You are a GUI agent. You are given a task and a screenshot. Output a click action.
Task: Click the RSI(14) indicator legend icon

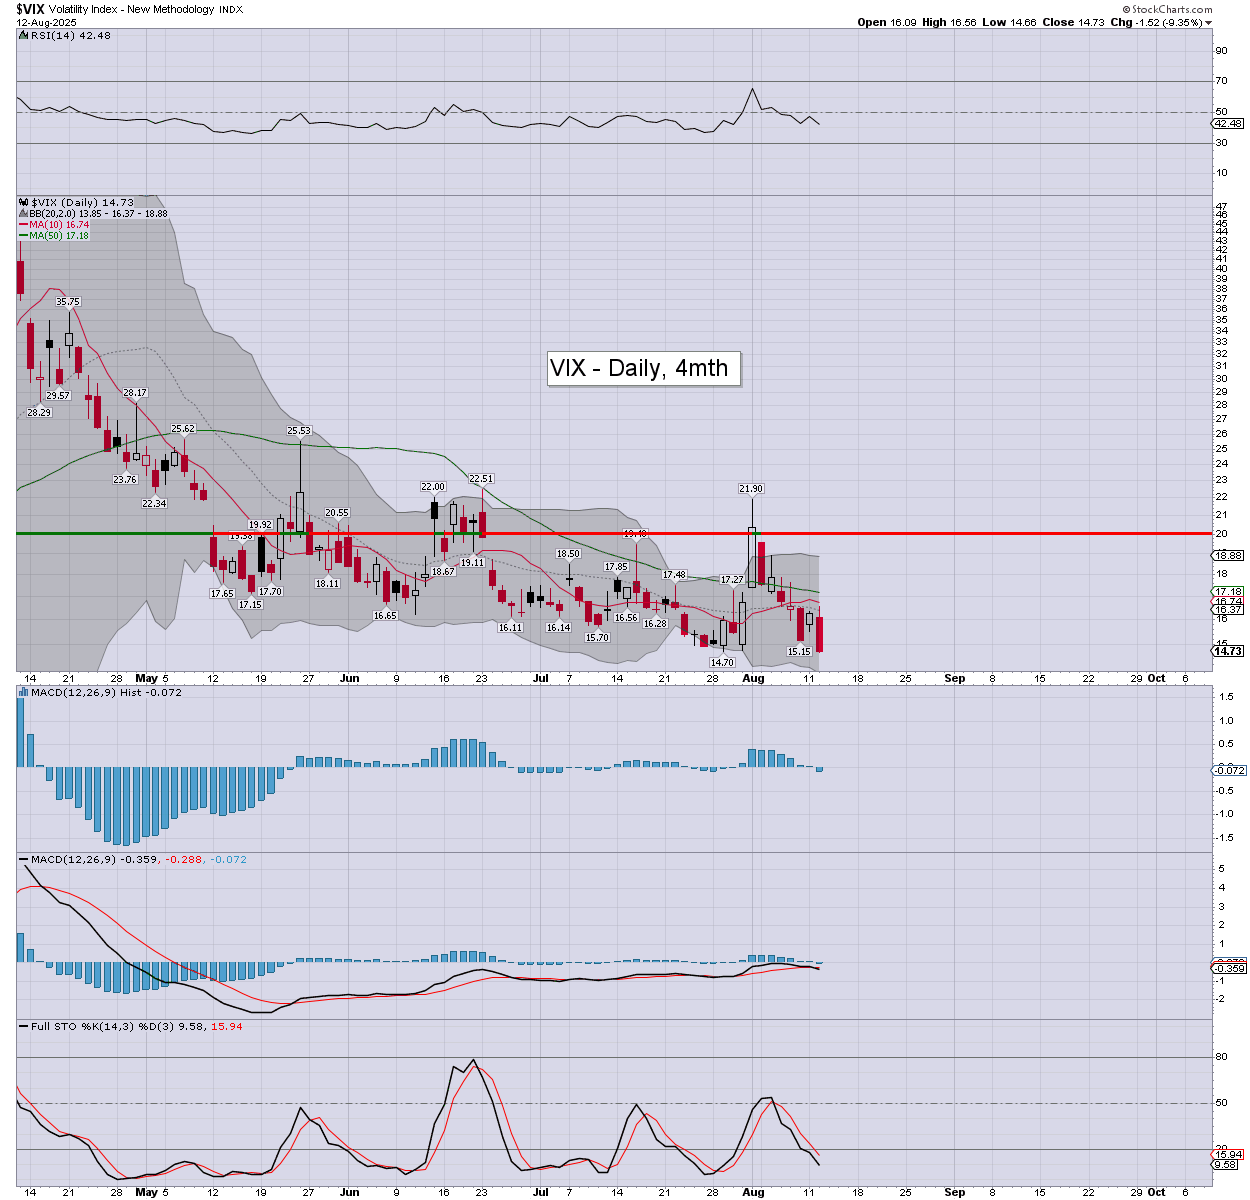tap(24, 35)
